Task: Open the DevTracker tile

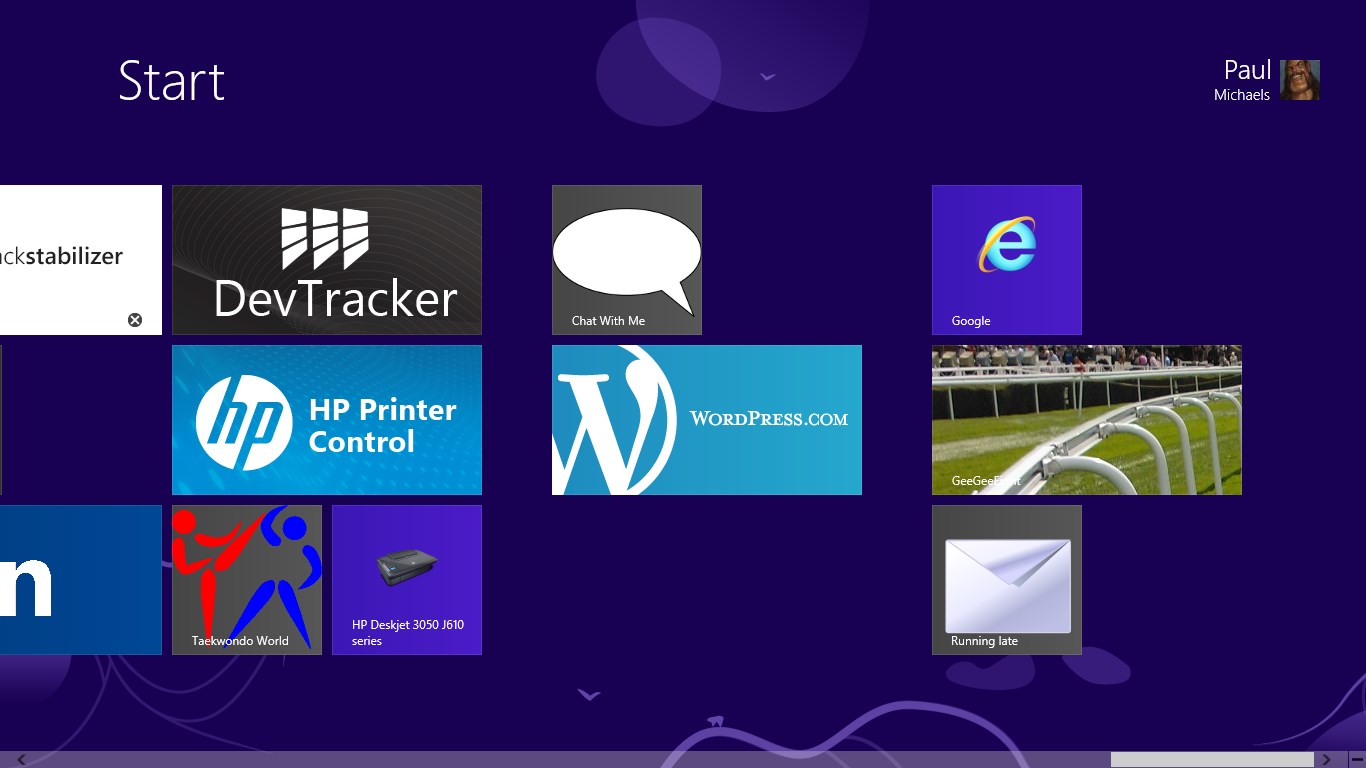Action: click(326, 260)
